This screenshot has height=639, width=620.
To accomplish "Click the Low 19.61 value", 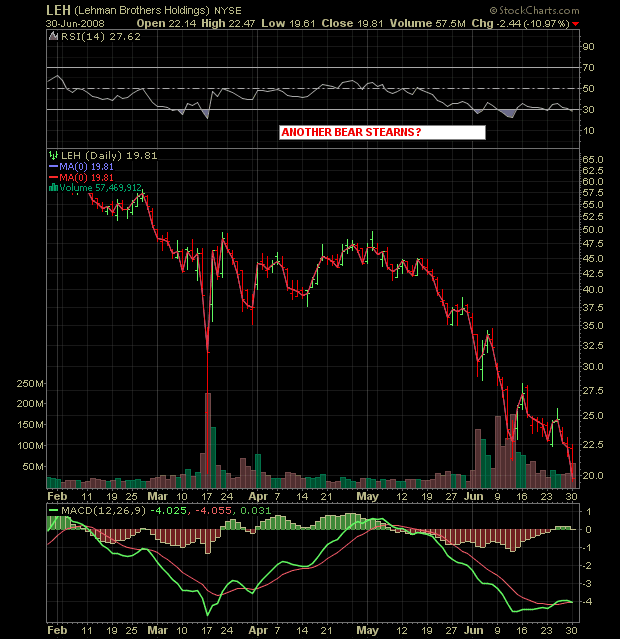I will pyautogui.click(x=288, y=23).
